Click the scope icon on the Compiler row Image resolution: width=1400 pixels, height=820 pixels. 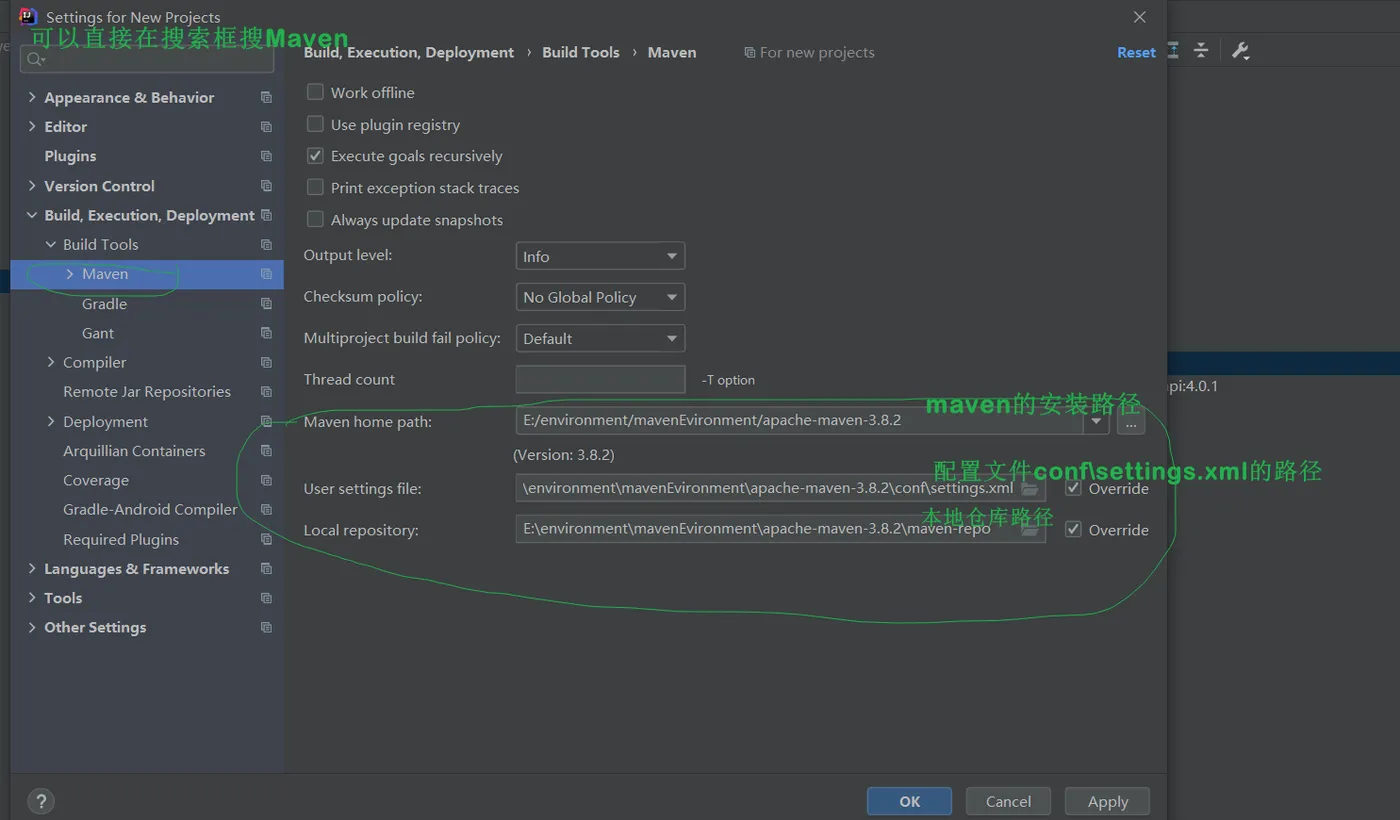[x=266, y=362]
